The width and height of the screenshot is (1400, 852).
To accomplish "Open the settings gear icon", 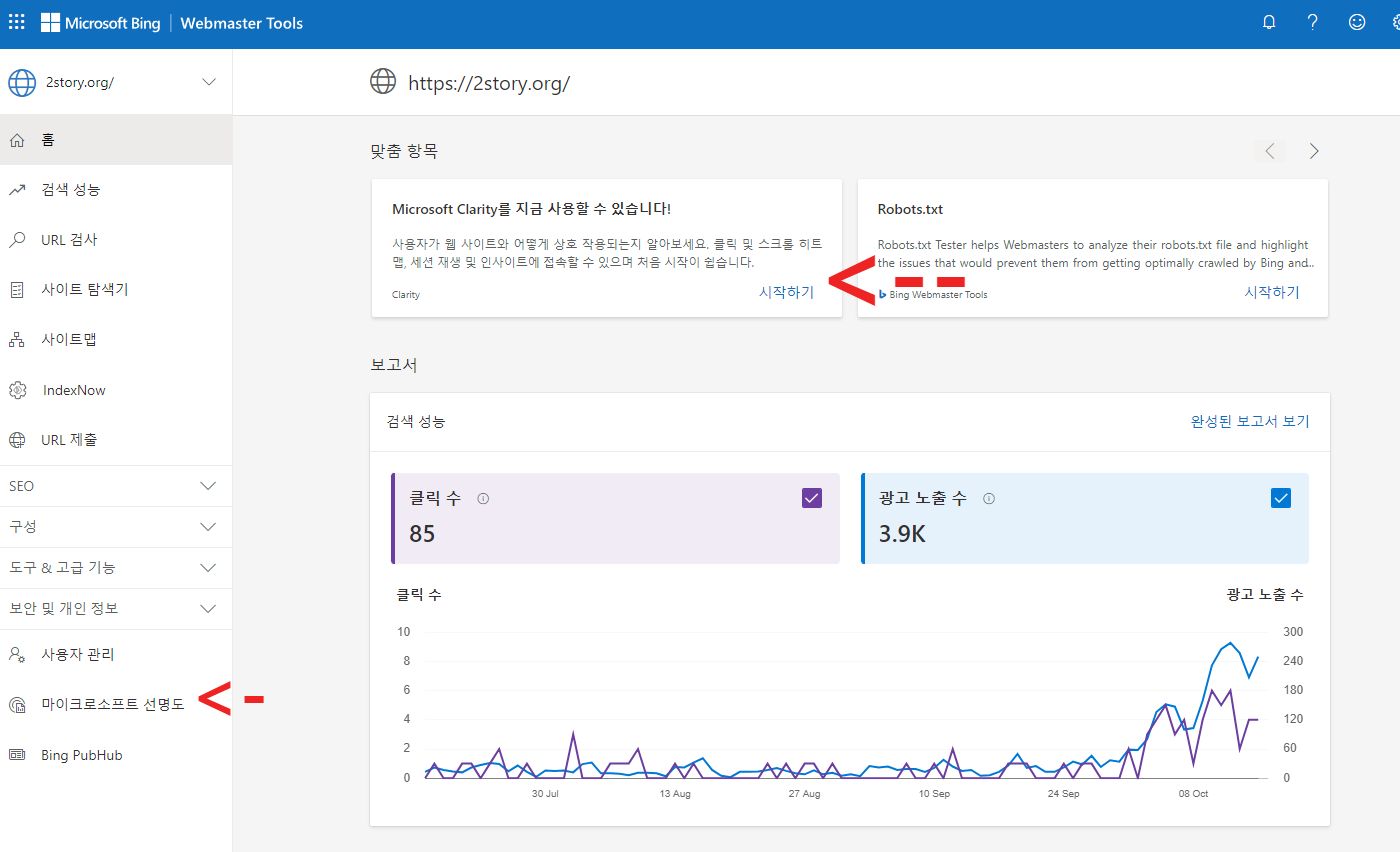I will 1396,22.
